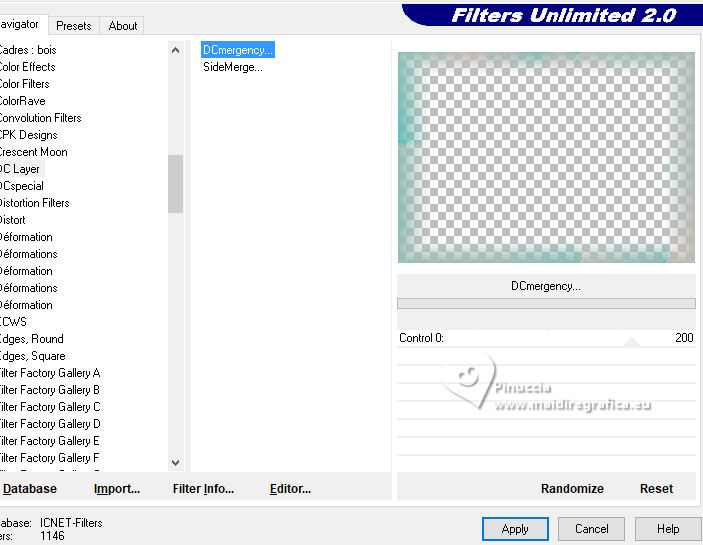Select Filter Factory Gallery C
The height and width of the screenshot is (545, 703).
click(x=50, y=407)
